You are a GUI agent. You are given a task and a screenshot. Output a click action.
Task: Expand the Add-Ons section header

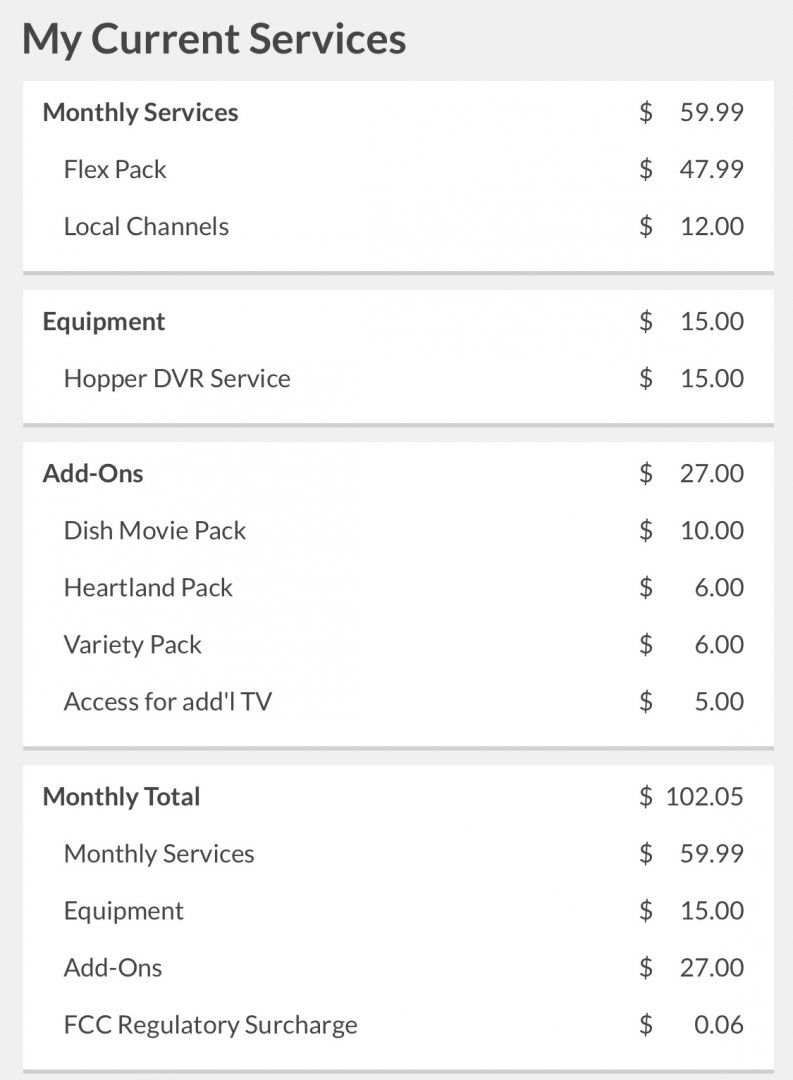pyautogui.click(x=398, y=474)
